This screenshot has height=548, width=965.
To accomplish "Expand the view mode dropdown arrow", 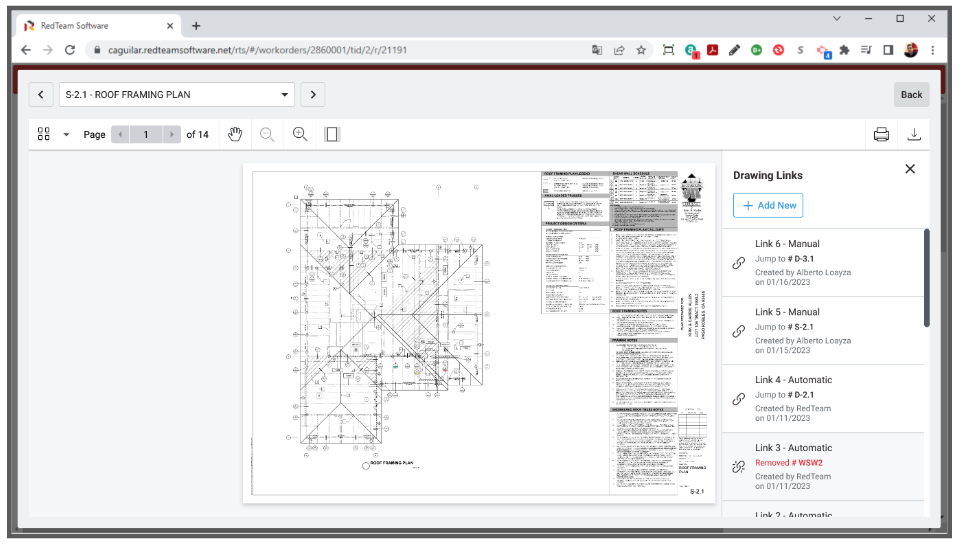I will 66,134.
